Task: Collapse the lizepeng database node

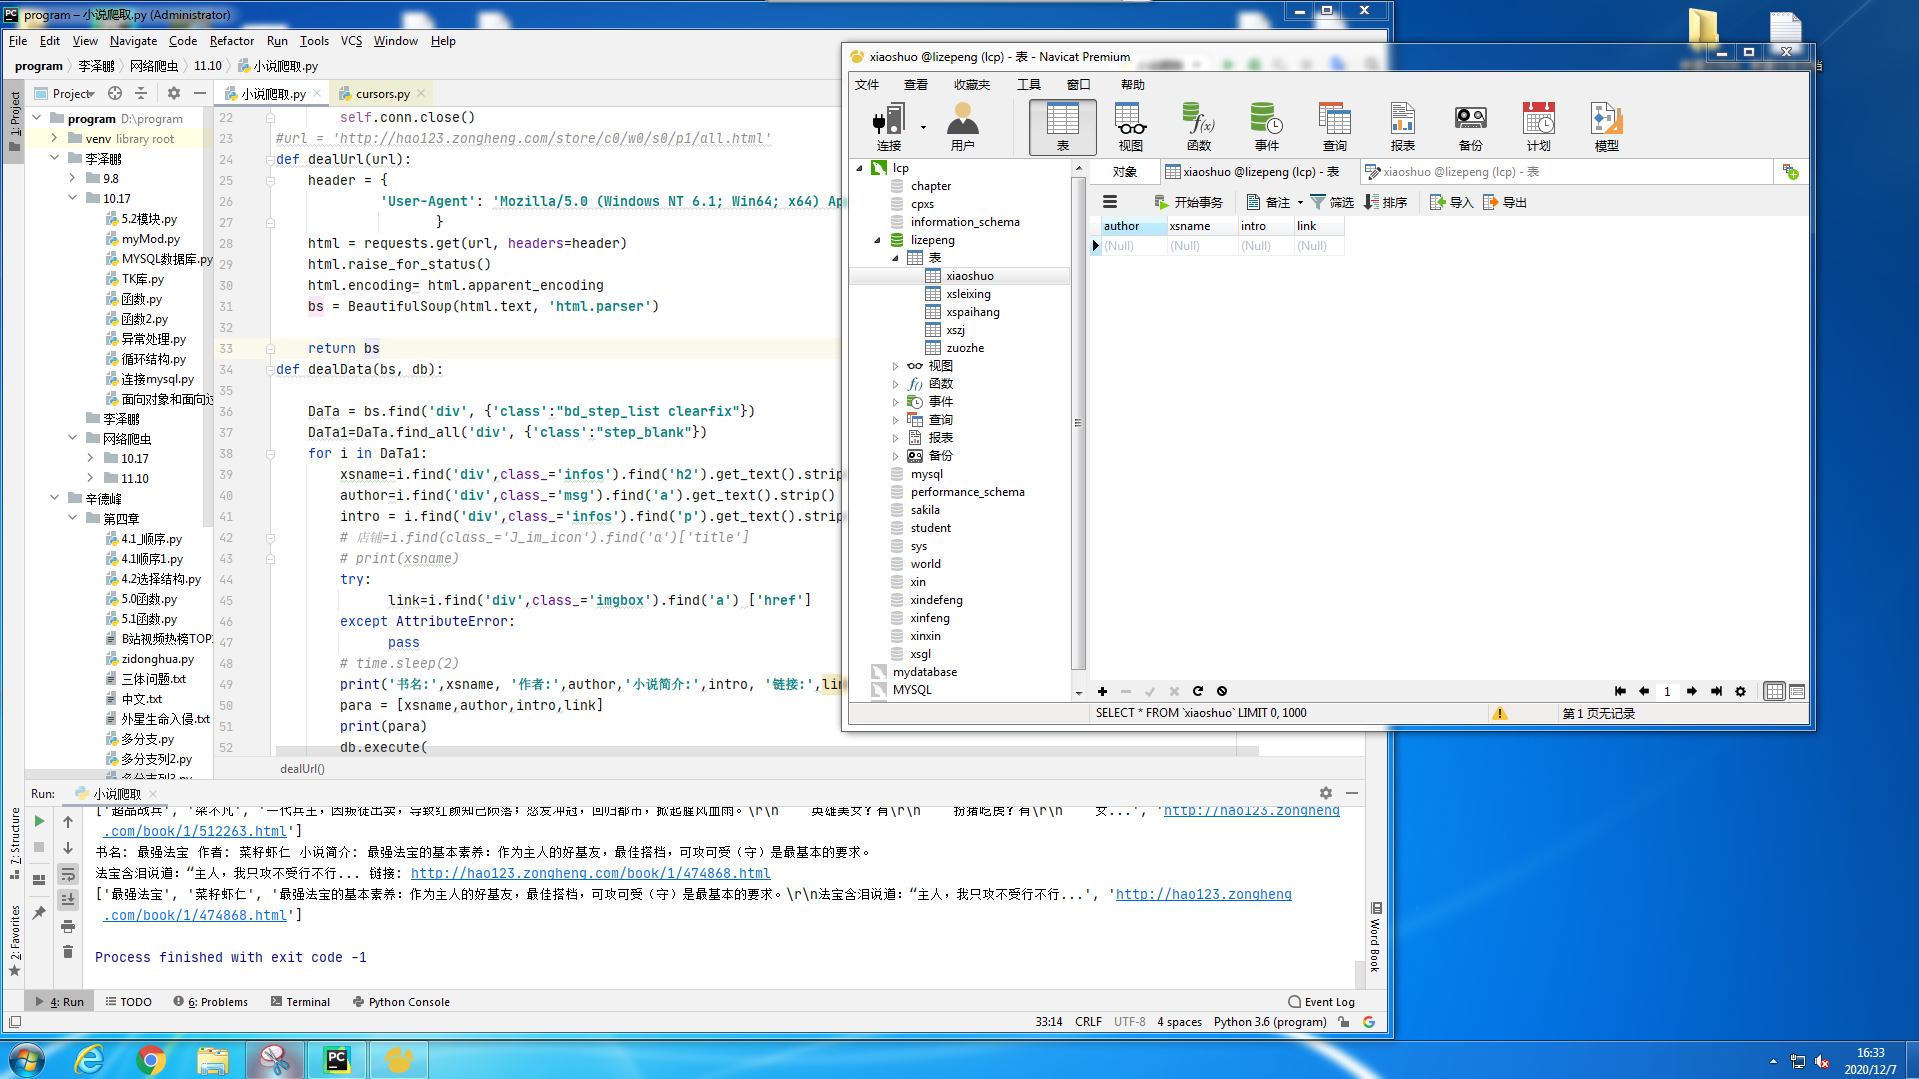Action: 877,240
